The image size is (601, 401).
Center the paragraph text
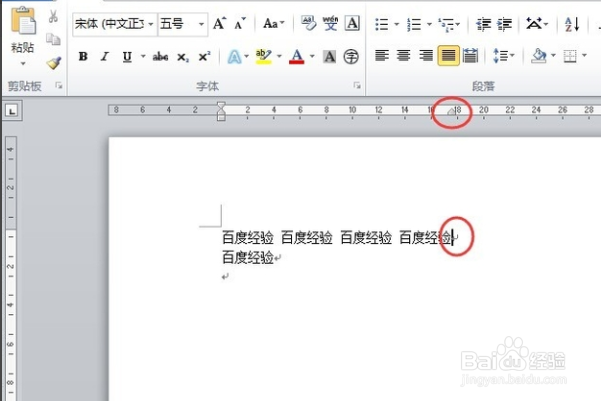pyautogui.click(x=403, y=56)
